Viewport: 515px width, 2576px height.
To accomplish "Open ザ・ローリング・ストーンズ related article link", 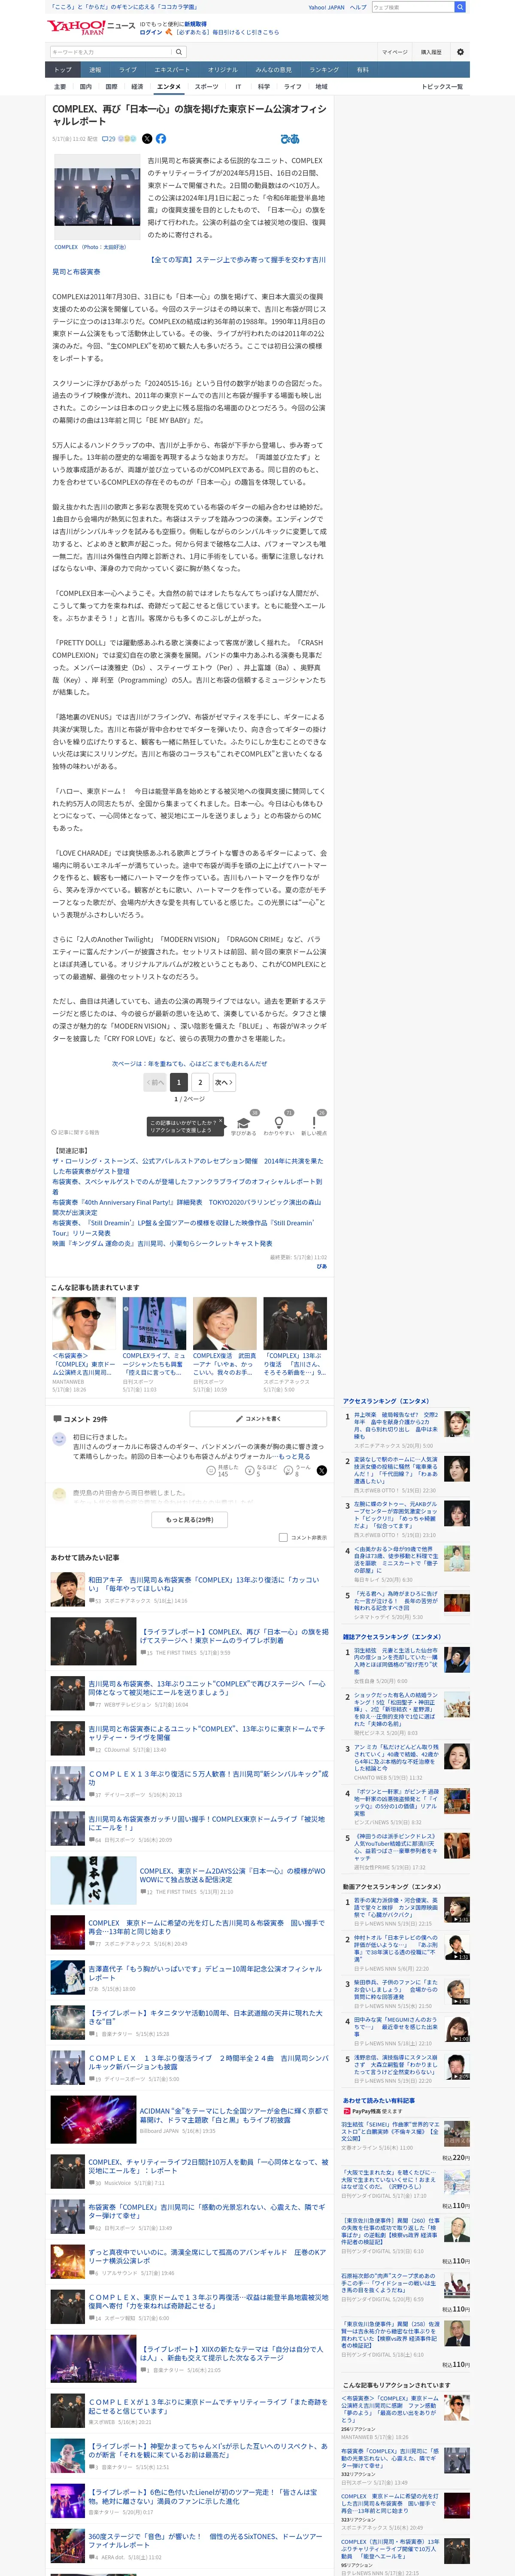I will point(187,1166).
